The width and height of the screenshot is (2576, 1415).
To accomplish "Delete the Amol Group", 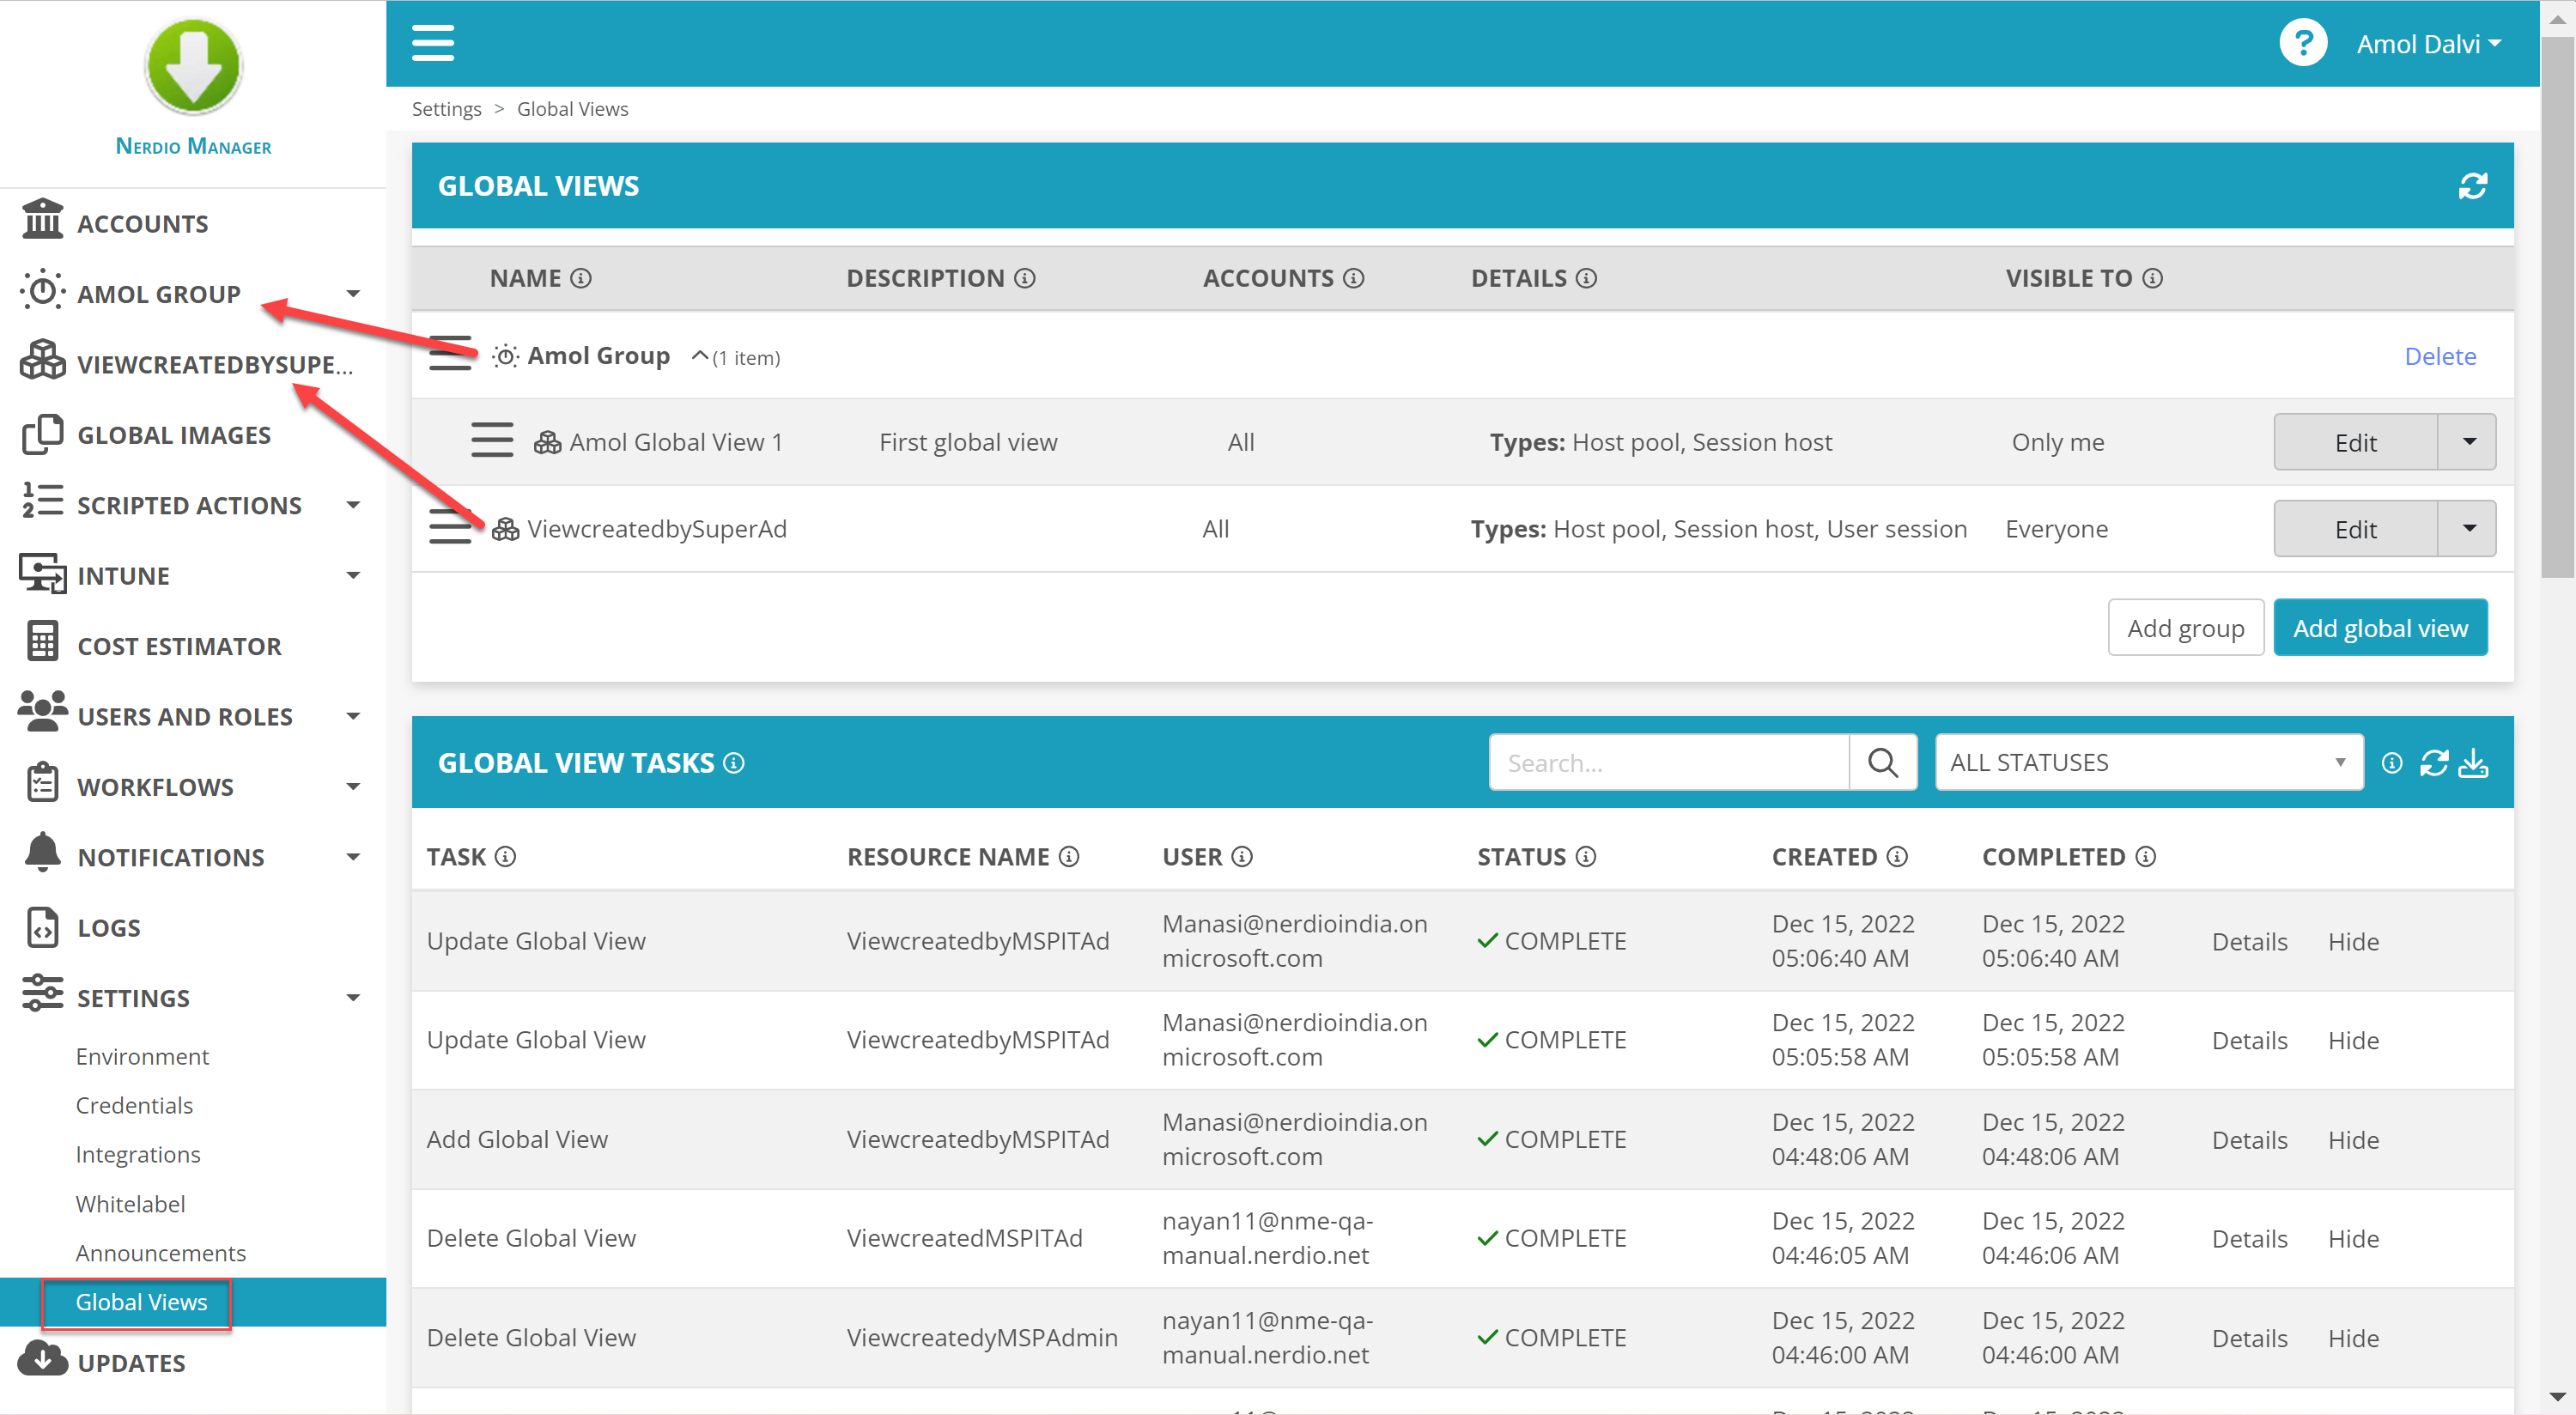I will [x=2439, y=356].
